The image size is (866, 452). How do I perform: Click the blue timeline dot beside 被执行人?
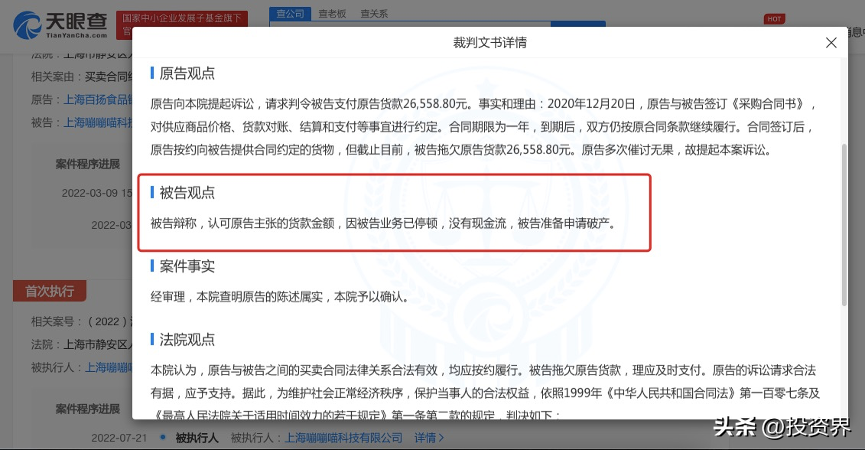click(x=162, y=437)
